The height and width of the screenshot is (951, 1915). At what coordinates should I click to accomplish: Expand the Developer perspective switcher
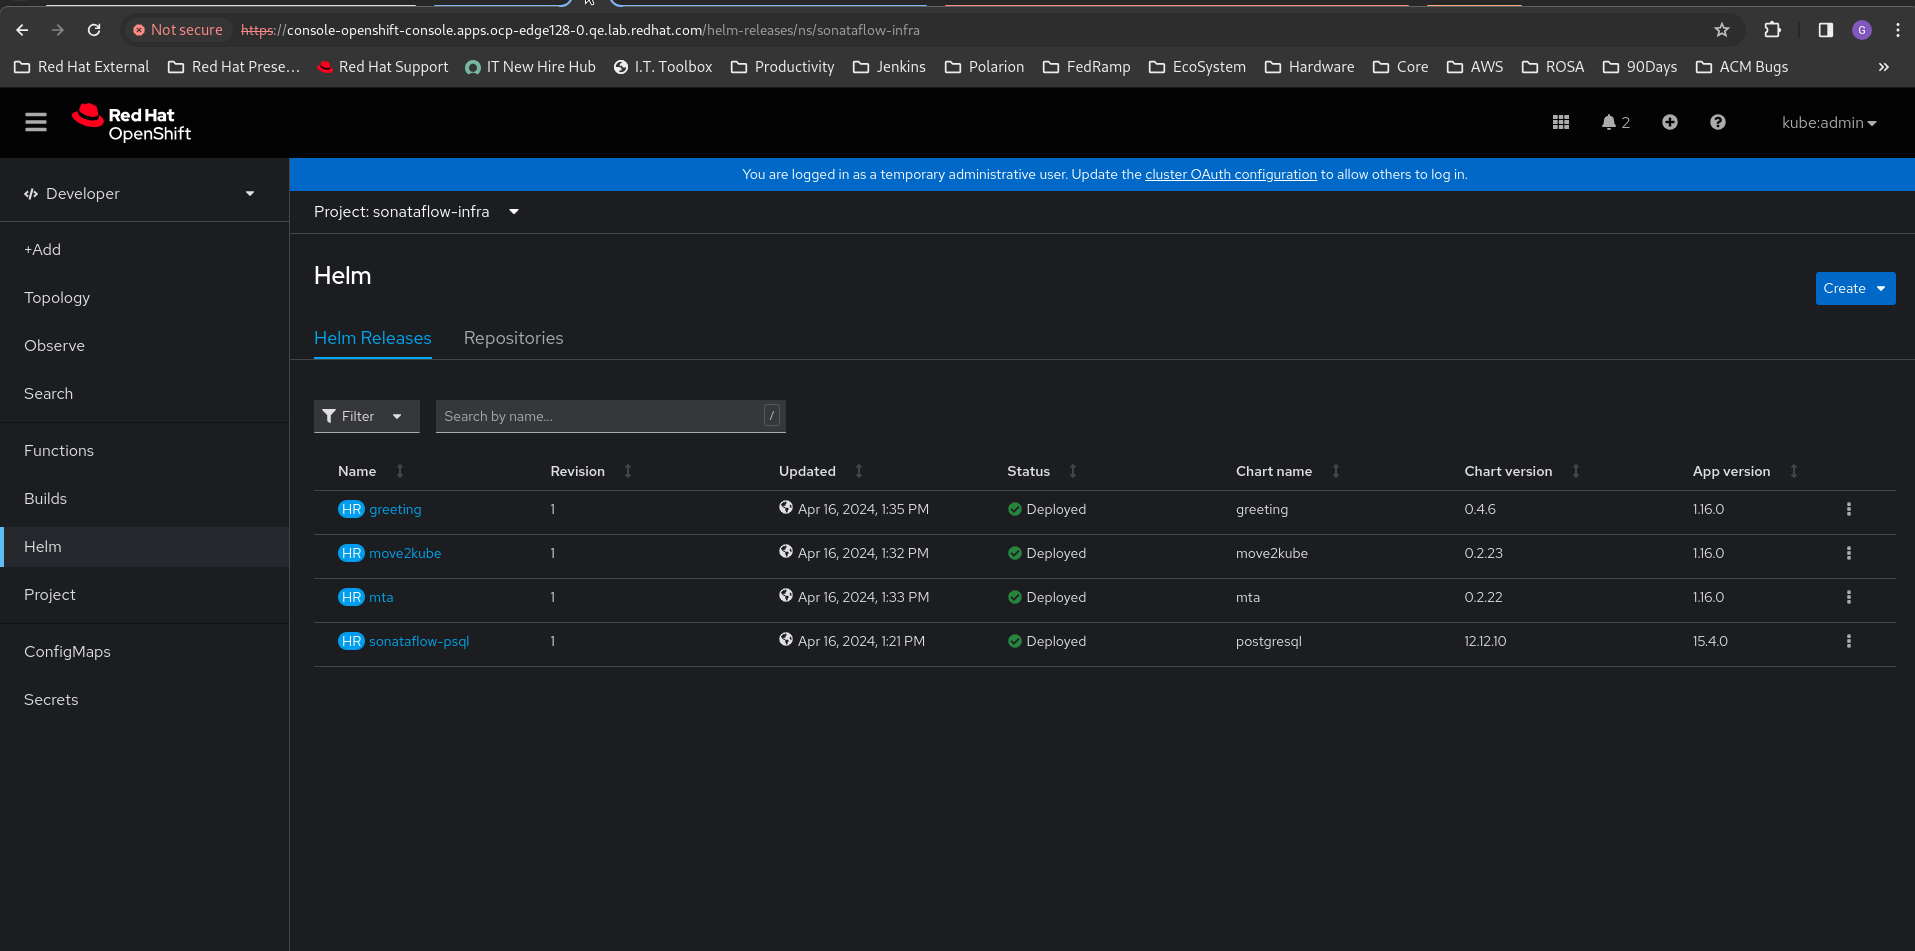coord(139,193)
